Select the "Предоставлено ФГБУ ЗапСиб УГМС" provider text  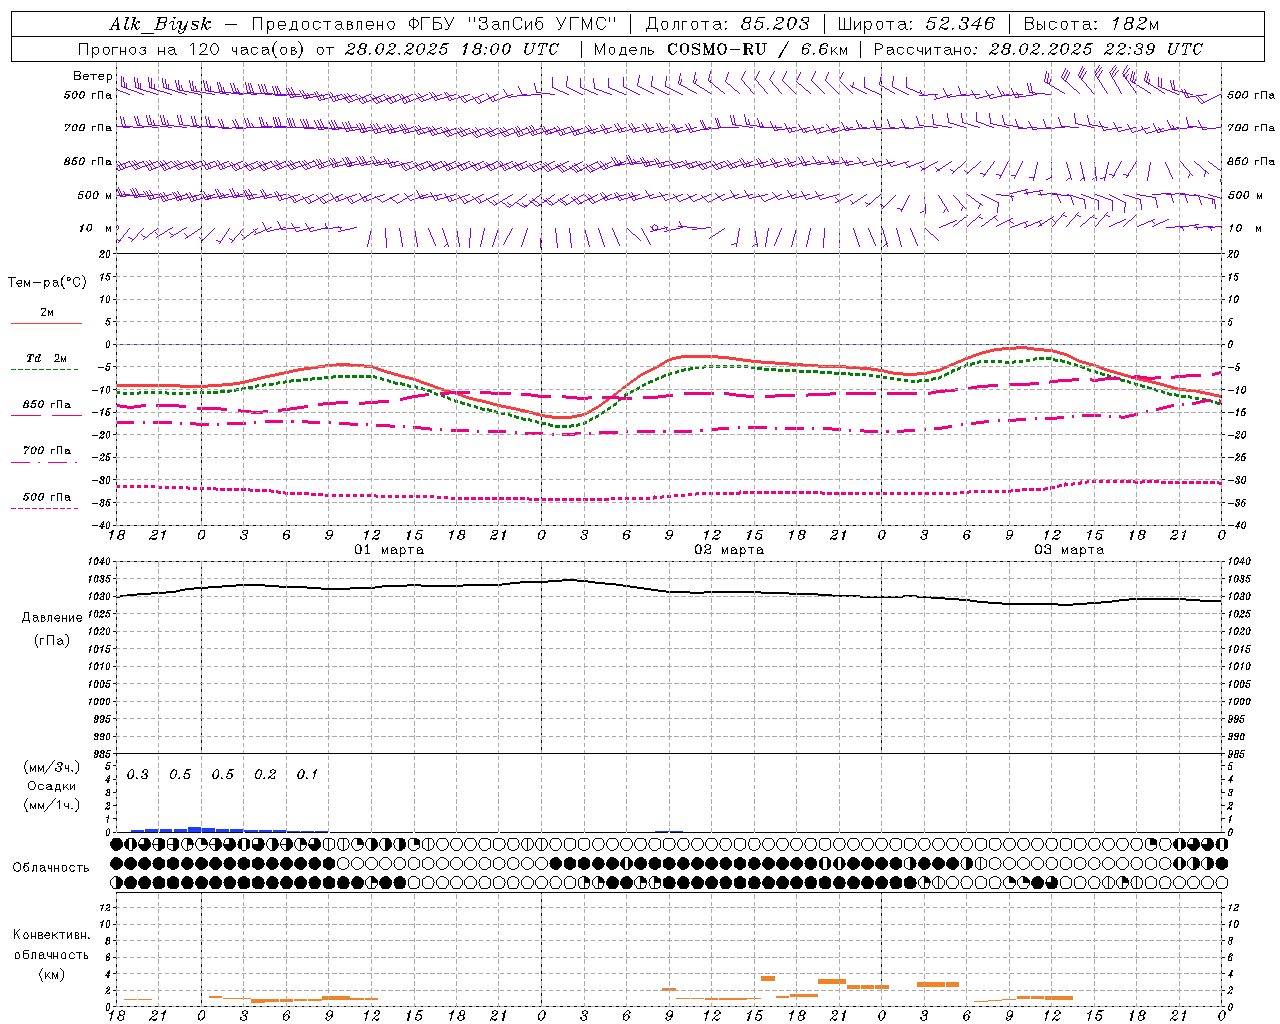coord(435,25)
